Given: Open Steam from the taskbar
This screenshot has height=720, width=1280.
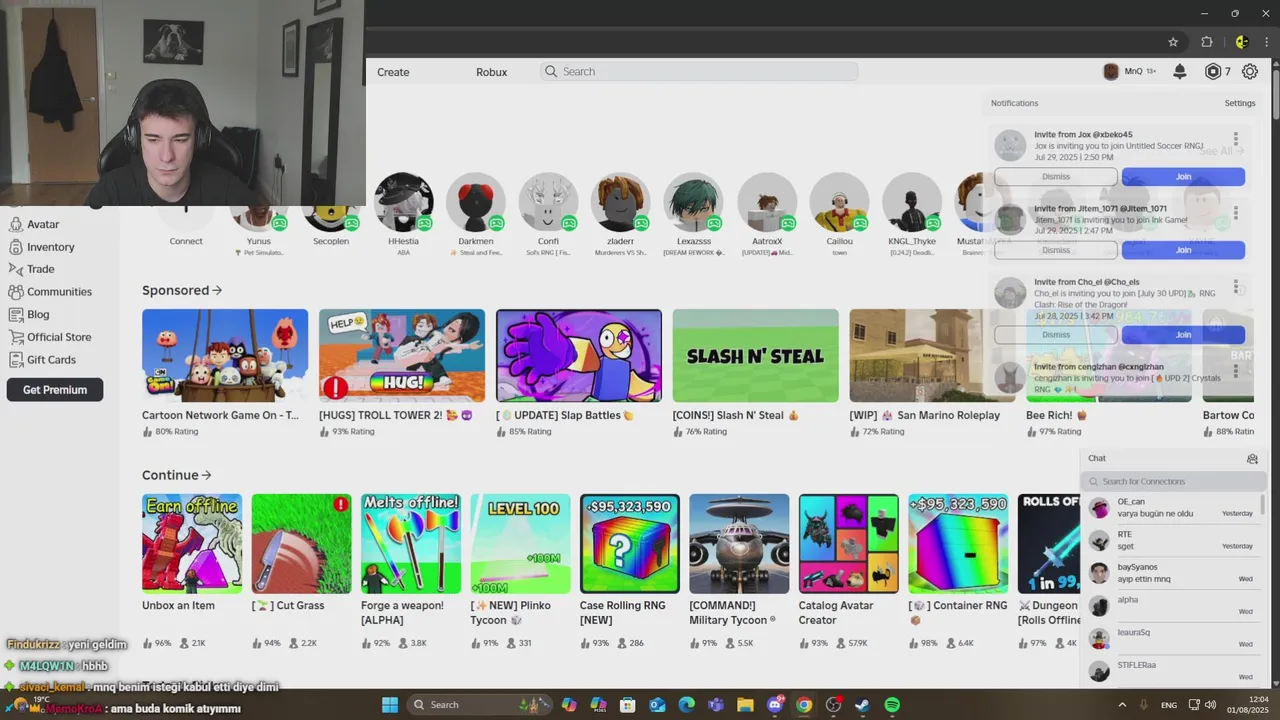Looking at the screenshot, I should click(862, 705).
